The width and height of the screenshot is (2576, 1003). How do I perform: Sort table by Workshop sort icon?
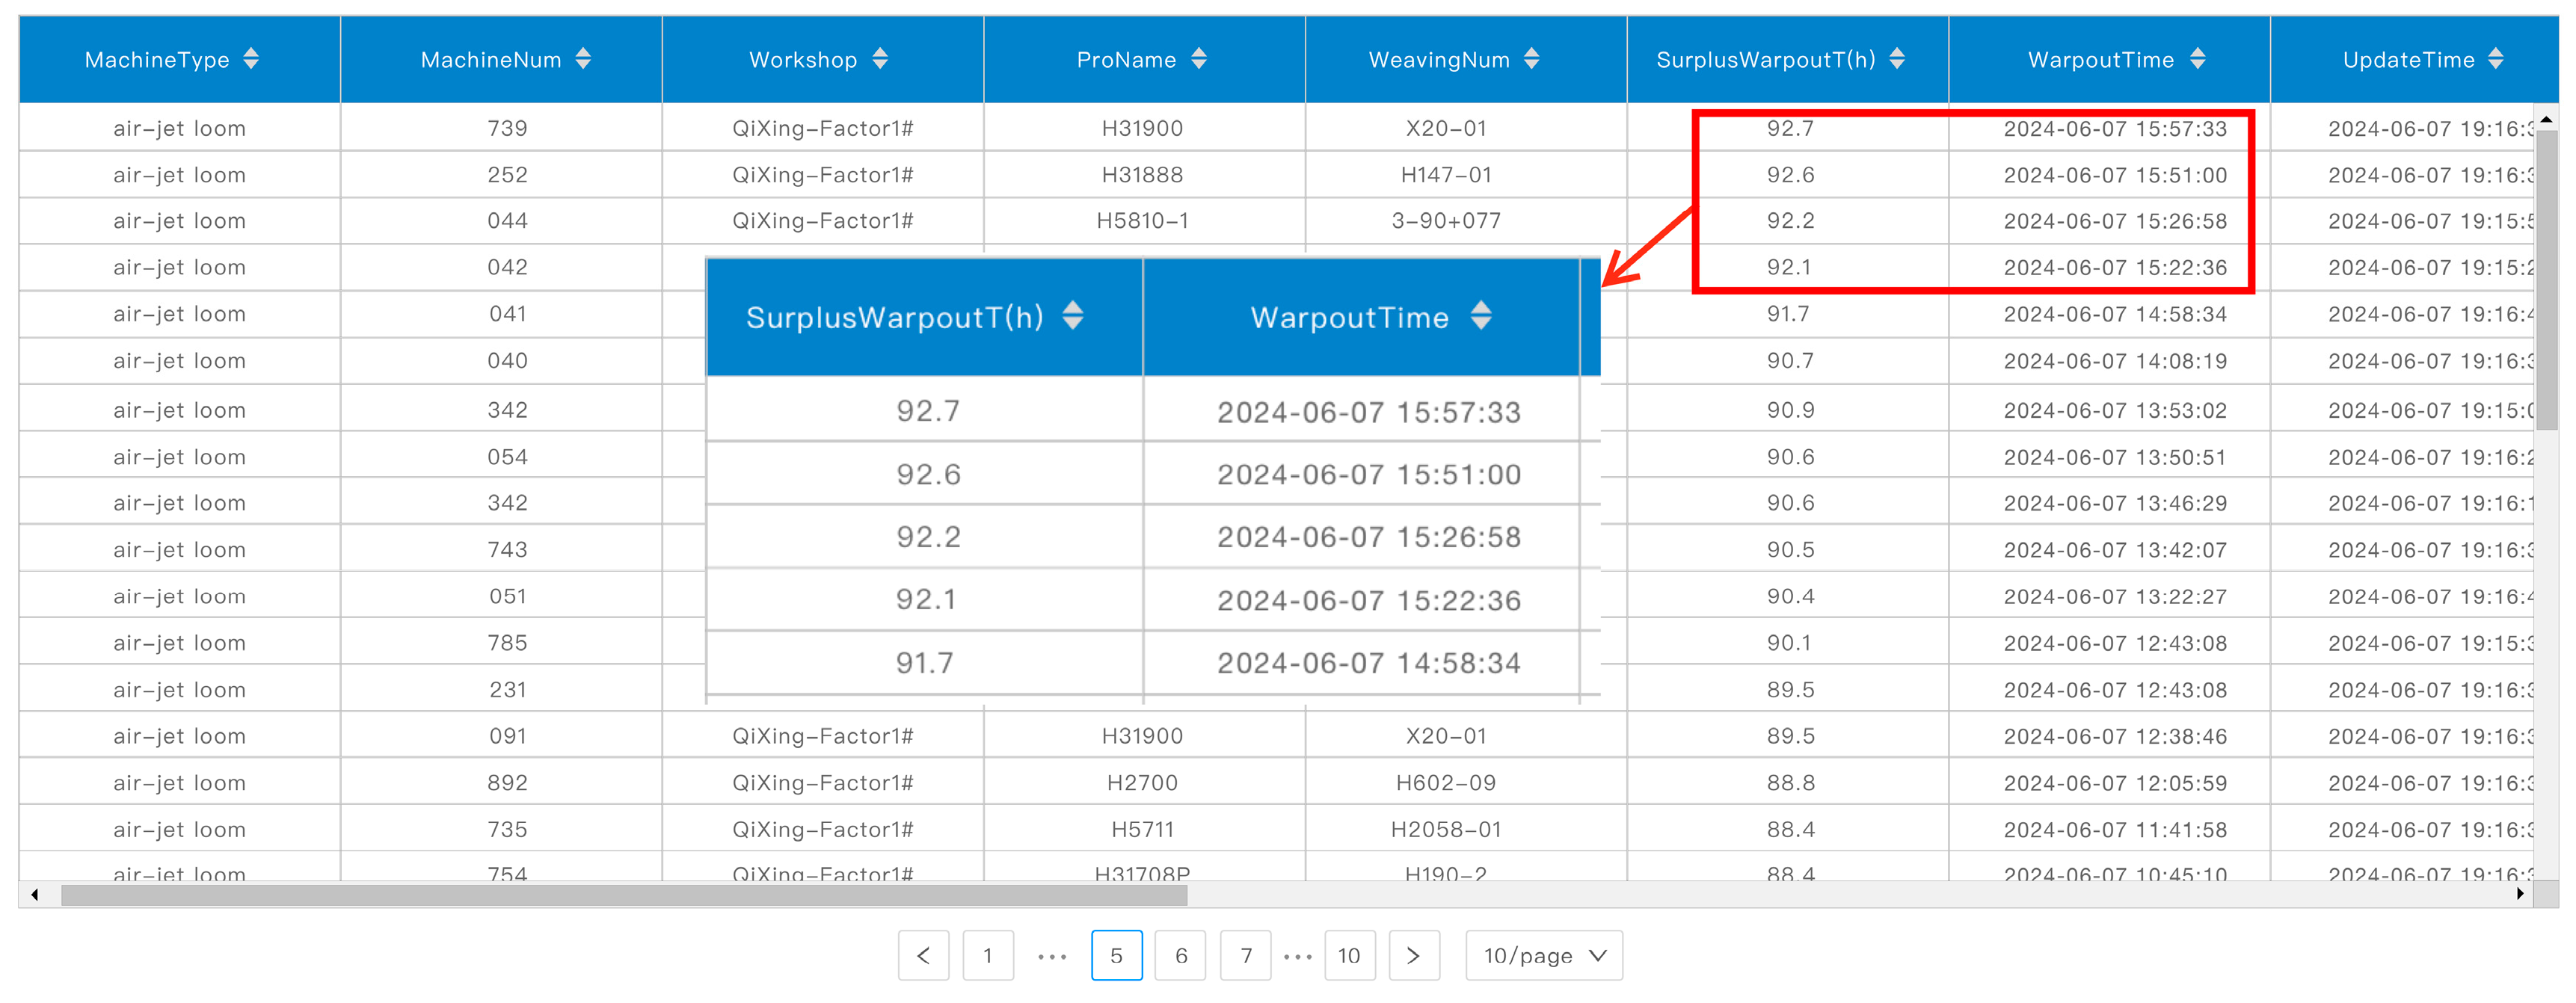tap(879, 59)
